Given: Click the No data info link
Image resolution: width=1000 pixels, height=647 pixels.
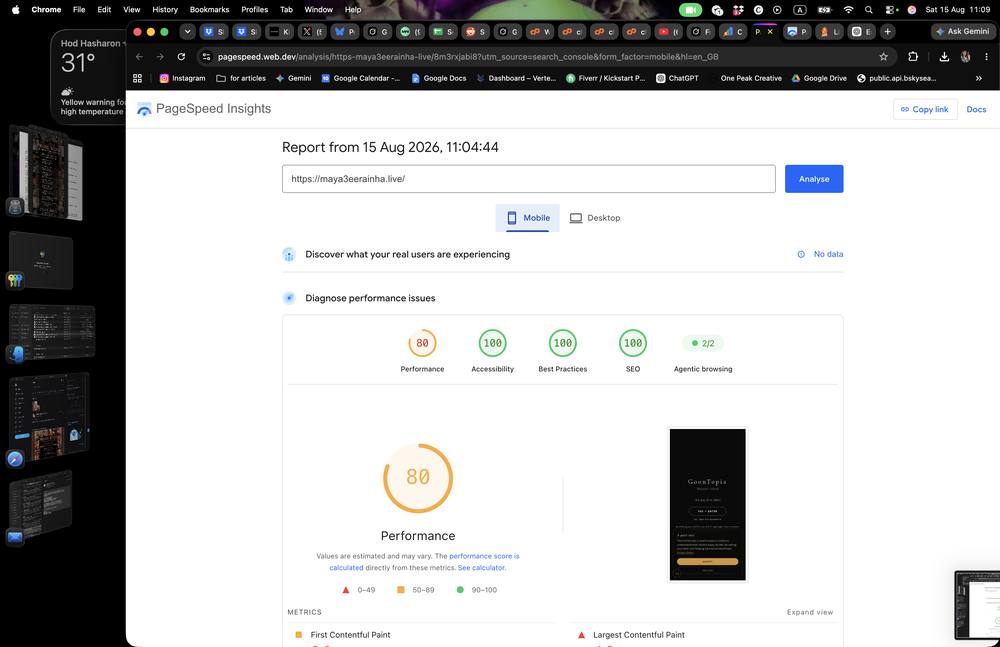Looking at the screenshot, I should (820, 254).
